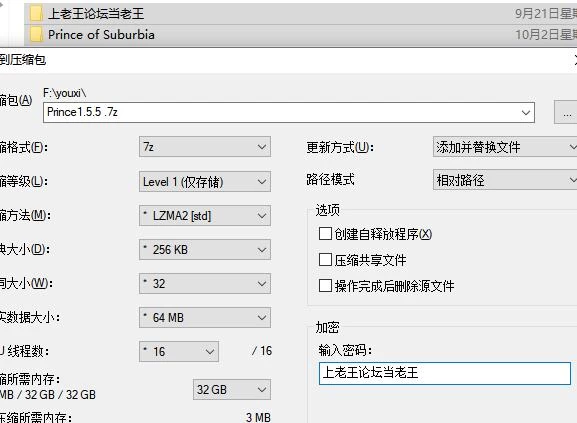Viewport: 577px width, 423px height.
Task: Select folder icon of Prince of Suburbia
Action: [36, 35]
